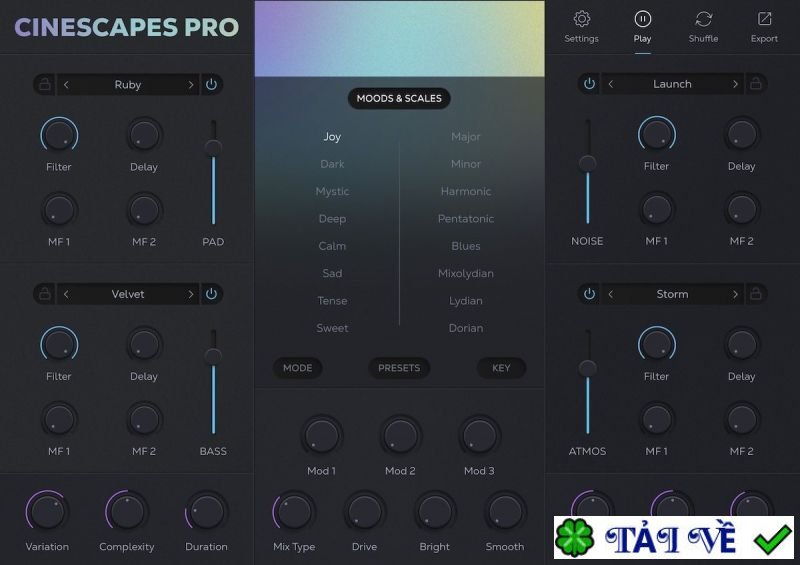Toggle power for the Velvet bass layer

coord(211,294)
